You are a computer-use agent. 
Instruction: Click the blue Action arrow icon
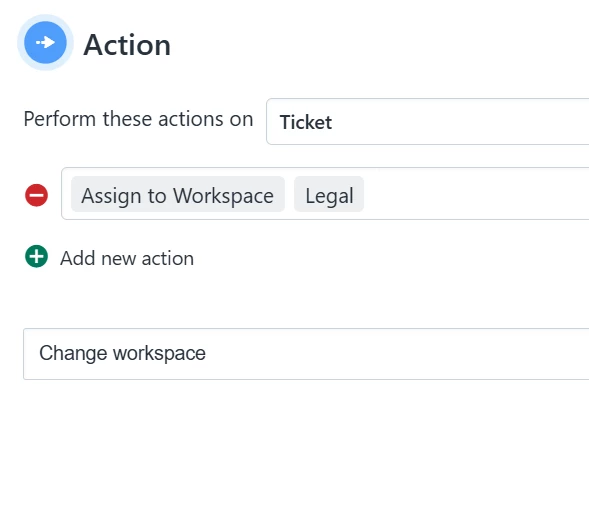(45, 42)
